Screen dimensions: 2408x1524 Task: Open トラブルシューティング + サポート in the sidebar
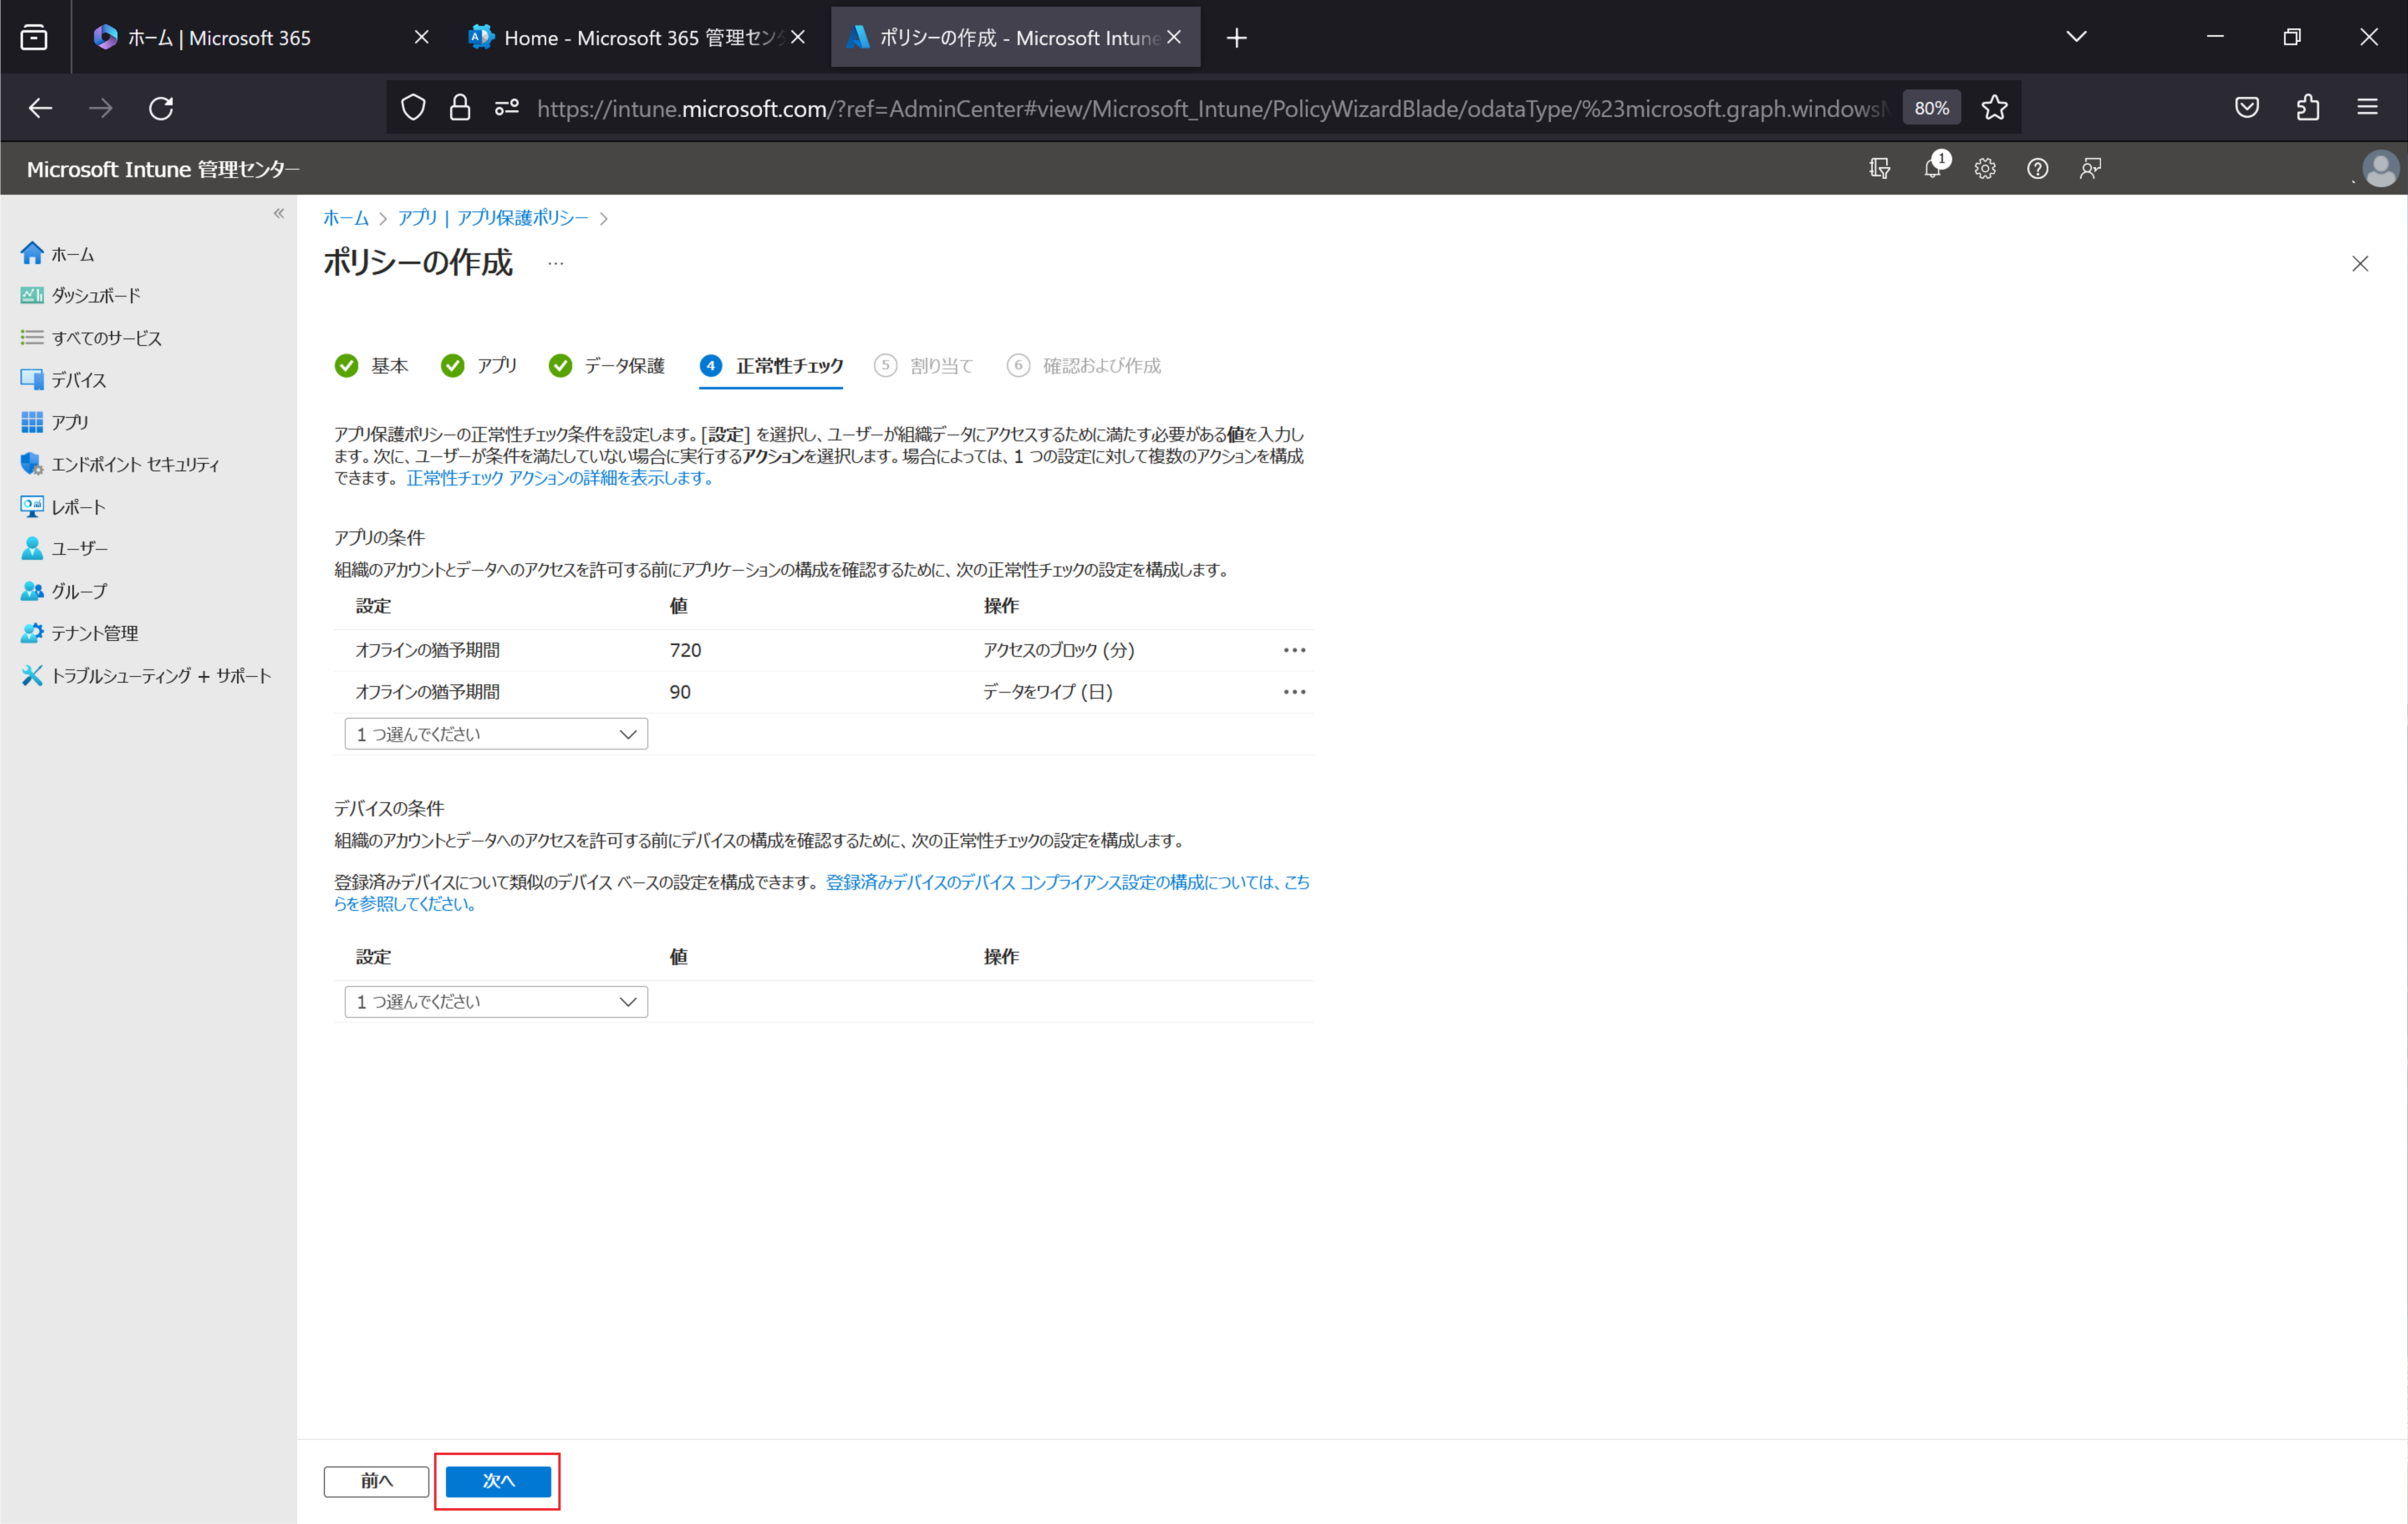160,676
